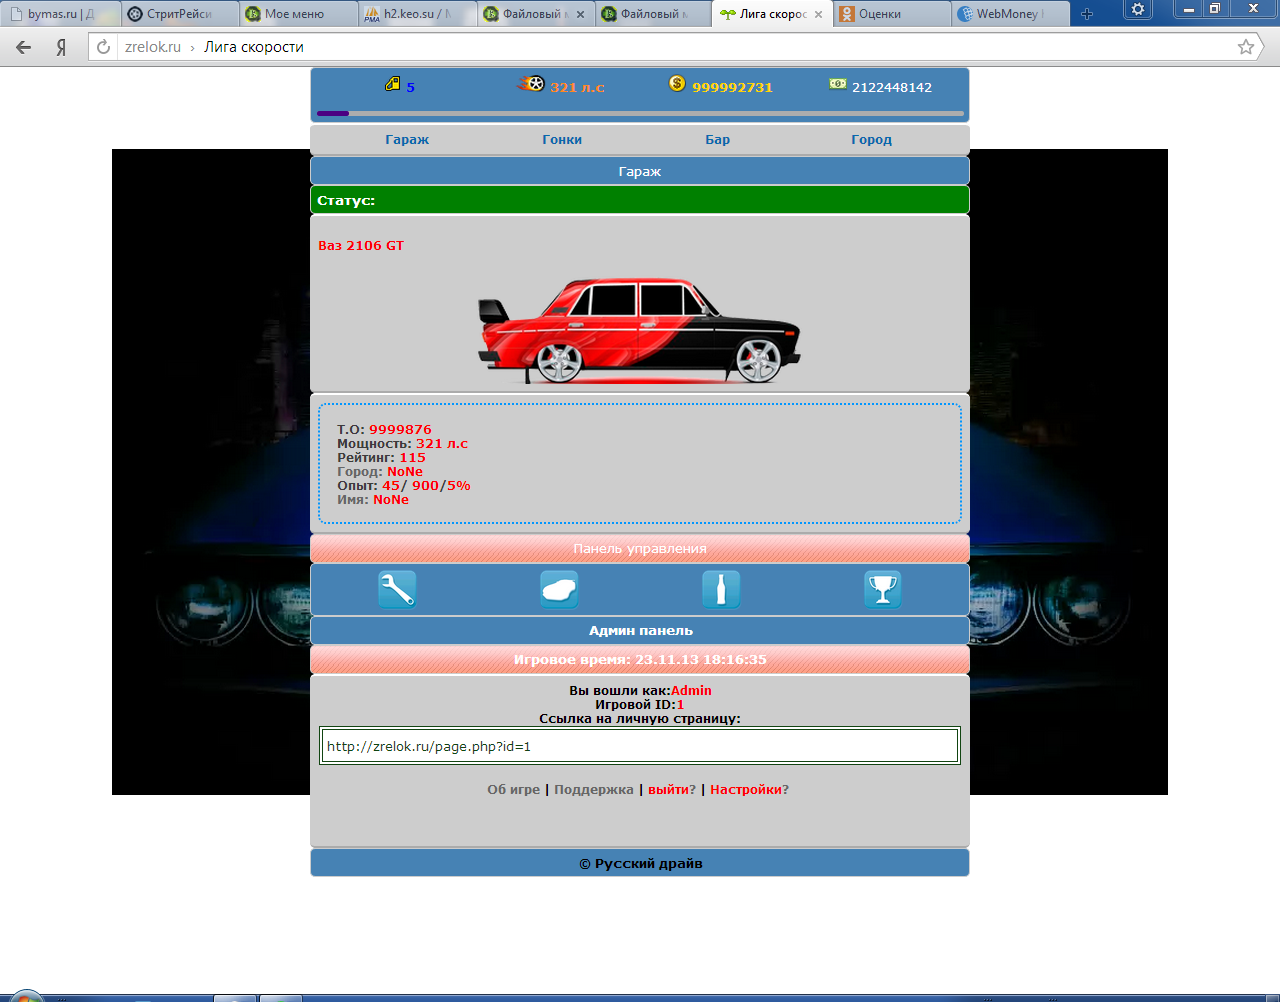This screenshot has width=1280, height=1002.
Task: Click the выйти logout link
Action: (668, 790)
